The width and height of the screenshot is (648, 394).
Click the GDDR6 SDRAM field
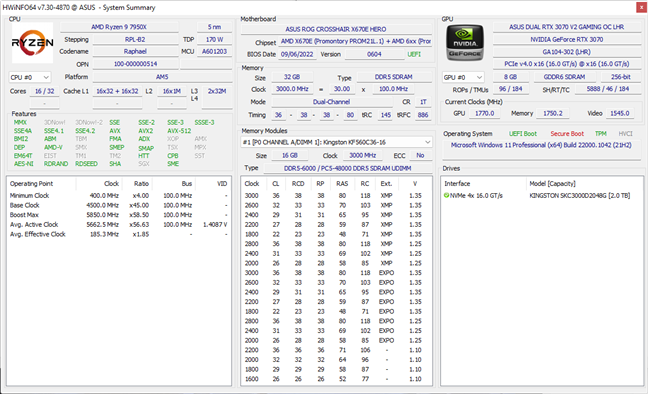[564, 77]
